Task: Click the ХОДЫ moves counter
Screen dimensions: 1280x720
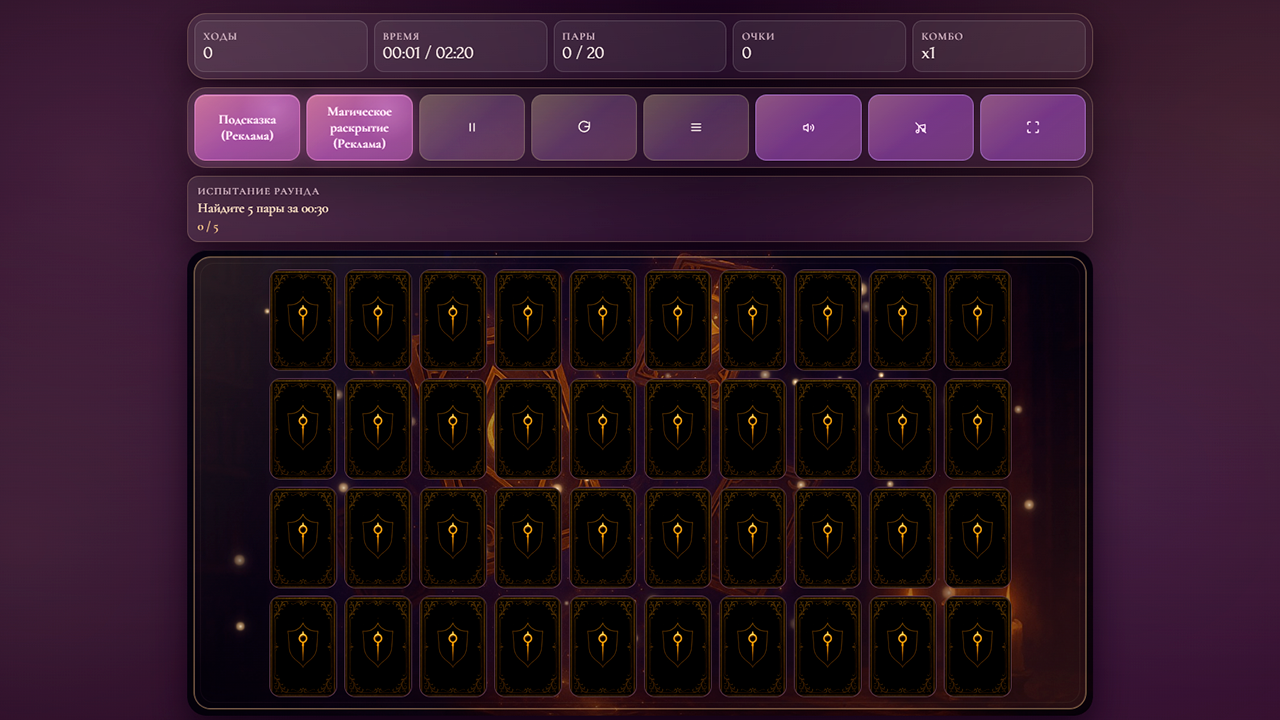Action: (281, 46)
